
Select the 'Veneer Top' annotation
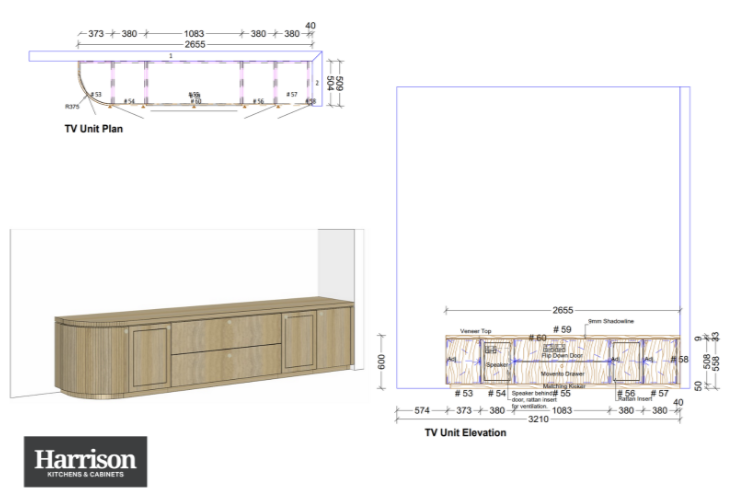476,331
